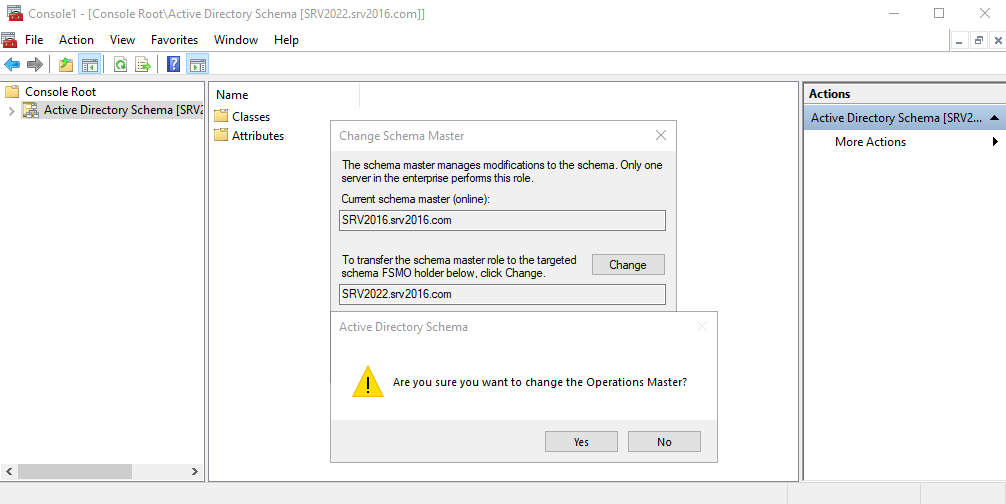Image resolution: width=1006 pixels, height=504 pixels.
Task: Click the target field SRV2022.srv2016.com
Action: coord(502,294)
